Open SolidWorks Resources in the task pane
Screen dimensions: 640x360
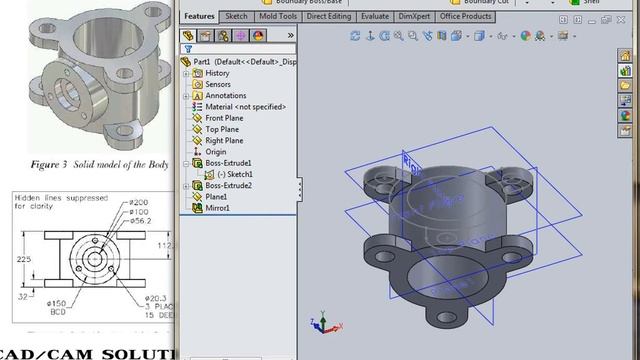(x=625, y=56)
